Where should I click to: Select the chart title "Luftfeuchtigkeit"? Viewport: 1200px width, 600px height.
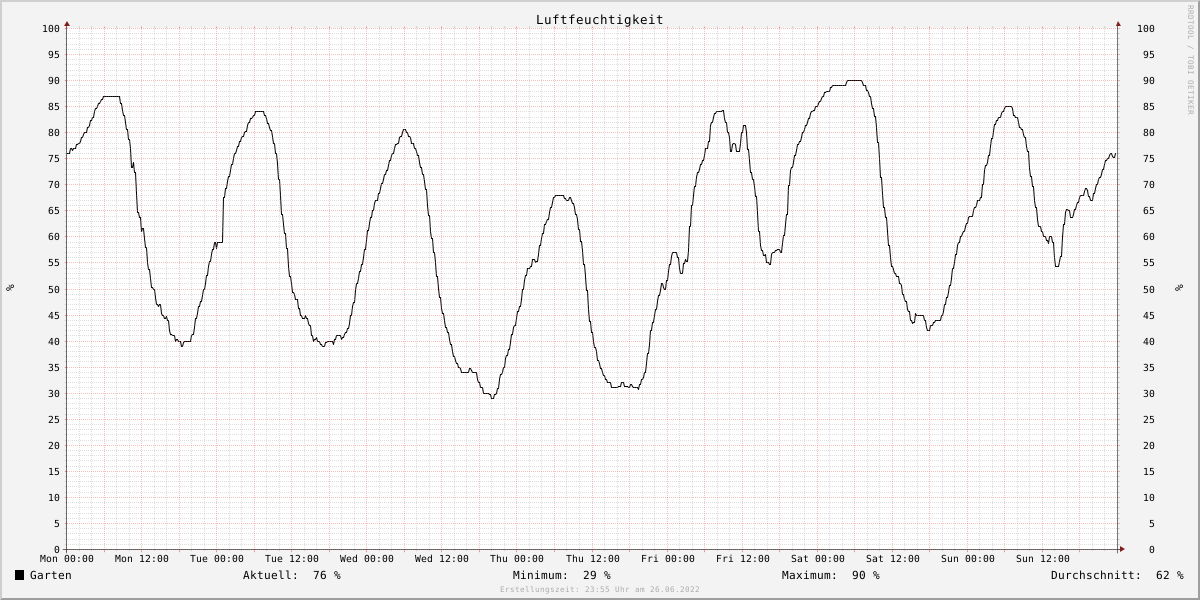599,20
